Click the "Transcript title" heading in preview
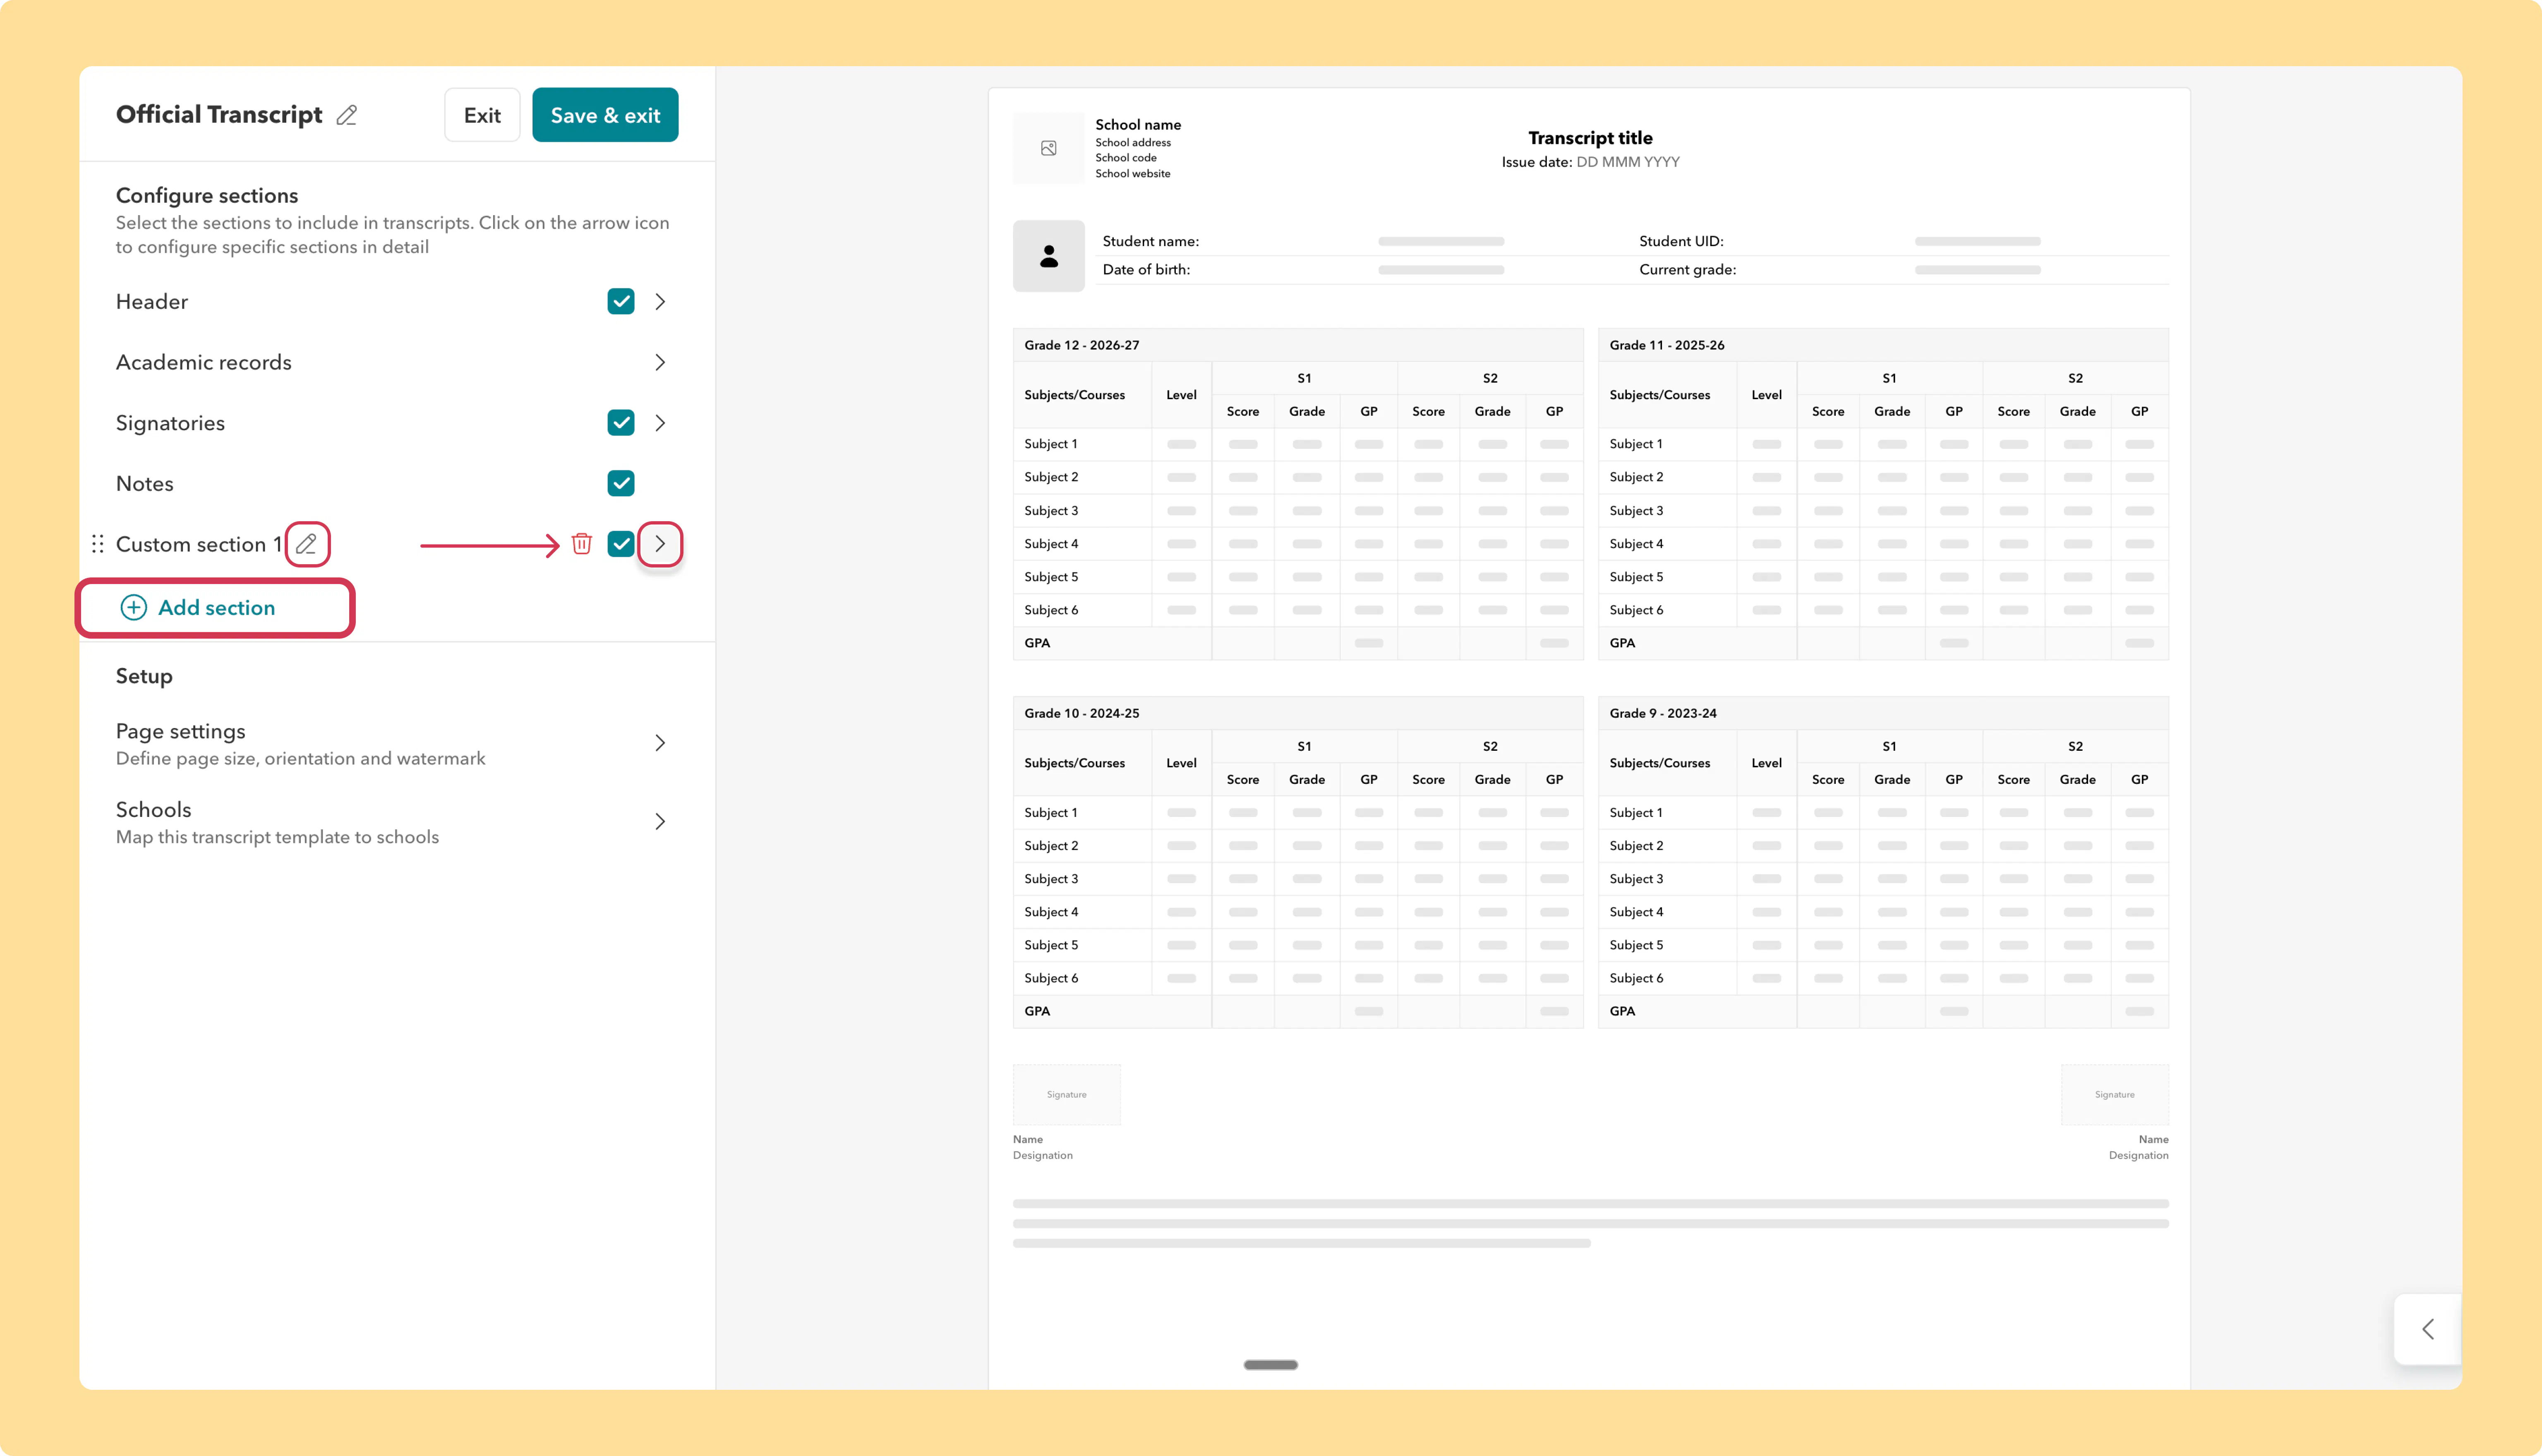The height and width of the screenshot is (1456, 2542). click(x=1590, y=138)
